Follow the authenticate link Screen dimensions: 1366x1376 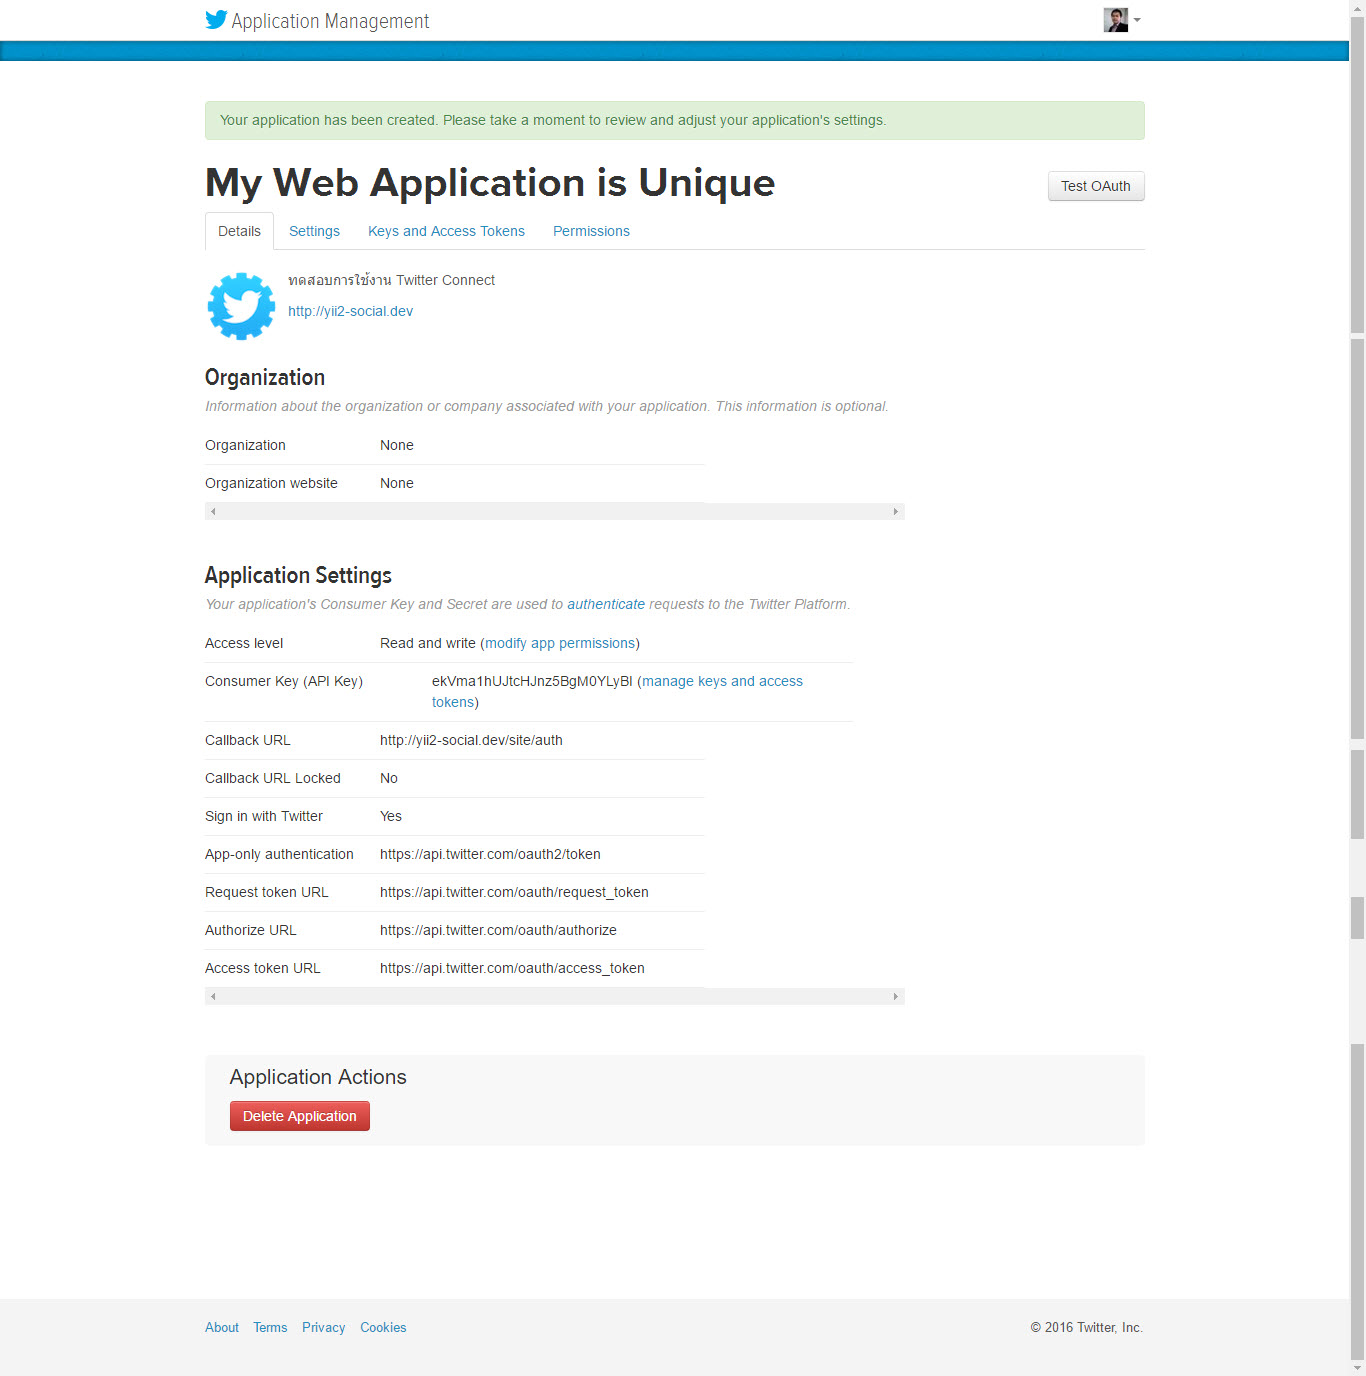(x=606, y=604)
